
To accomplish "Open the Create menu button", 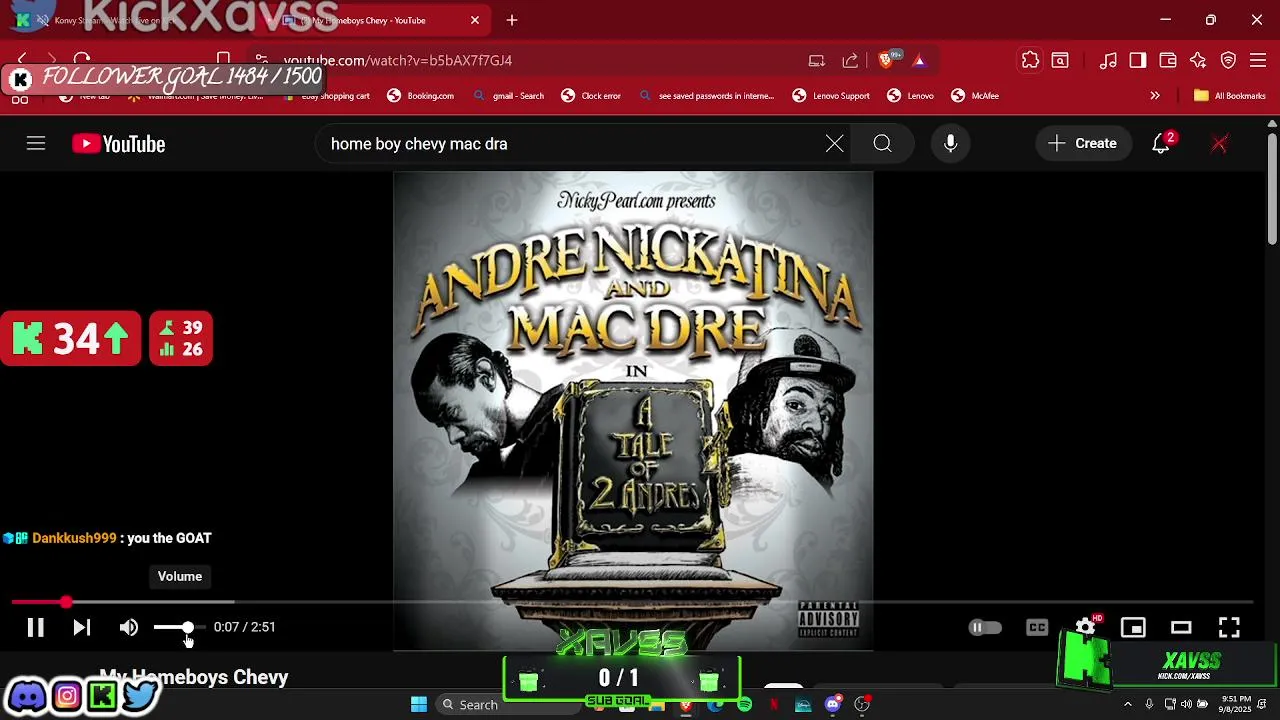I will (x=1083, y=144).
